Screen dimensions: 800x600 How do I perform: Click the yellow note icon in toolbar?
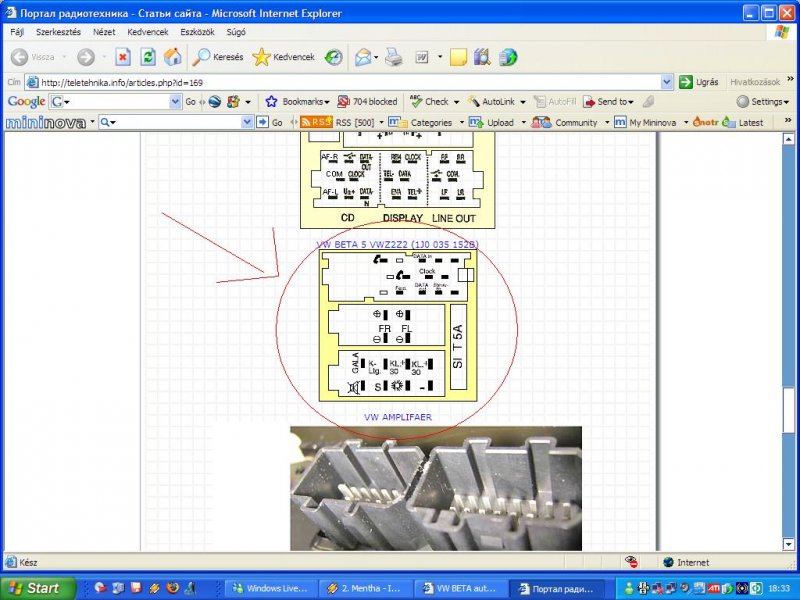458,57
